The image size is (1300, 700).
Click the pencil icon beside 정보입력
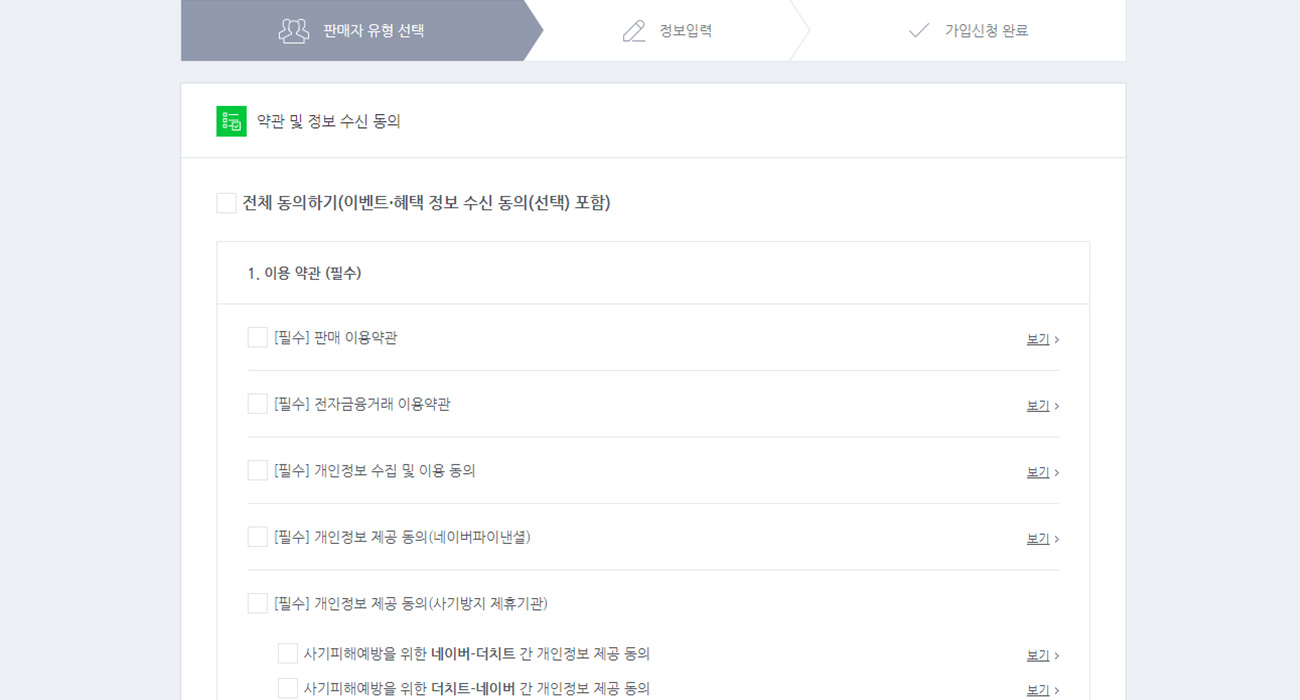point(634,31)
